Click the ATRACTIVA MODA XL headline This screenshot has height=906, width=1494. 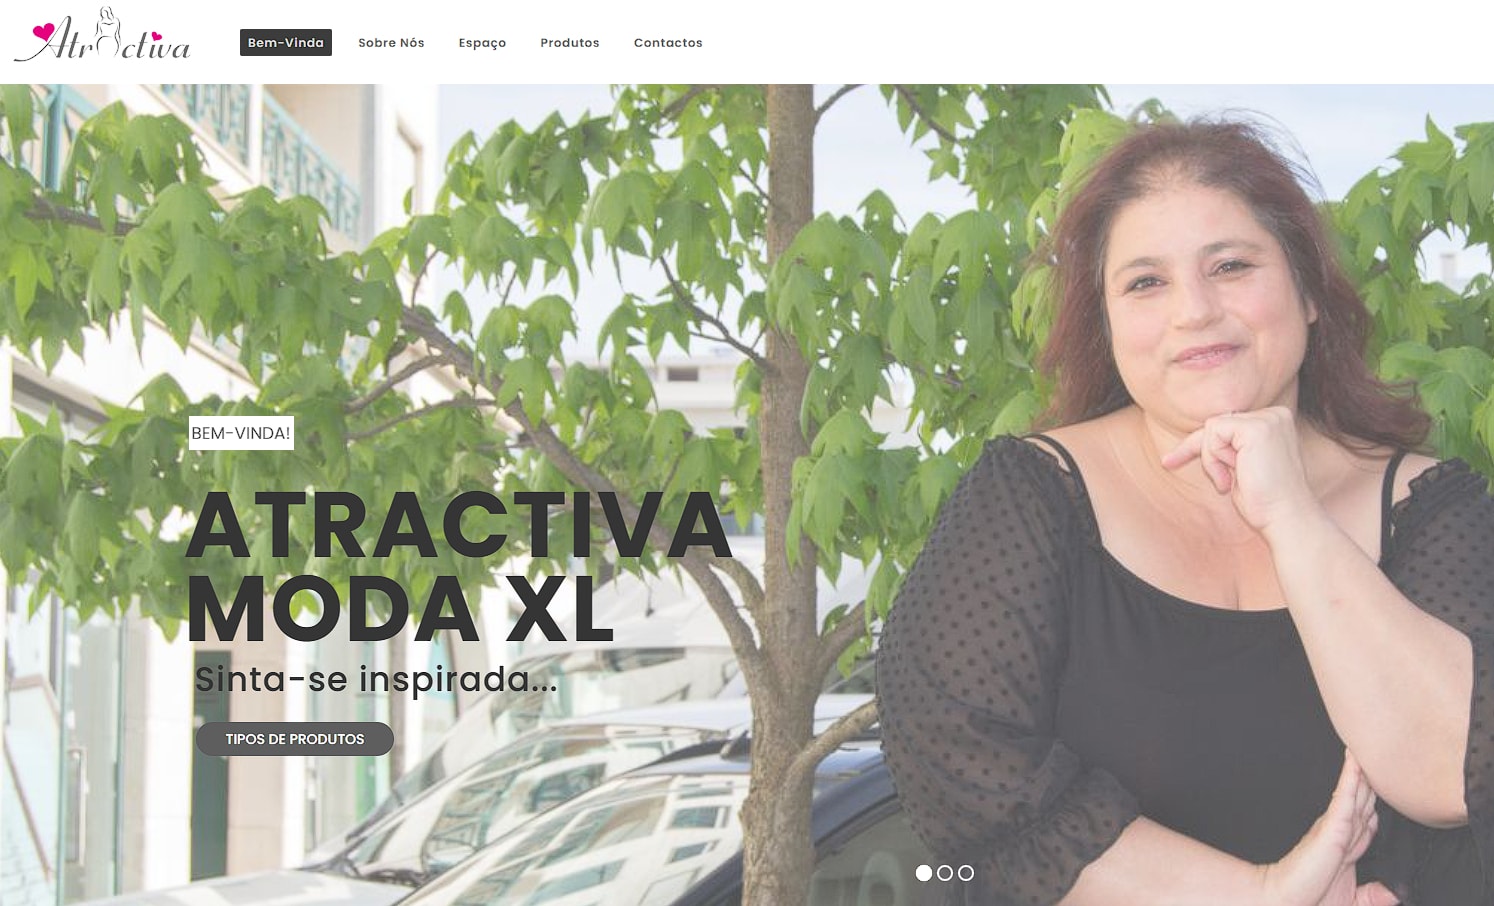(458, 566)
